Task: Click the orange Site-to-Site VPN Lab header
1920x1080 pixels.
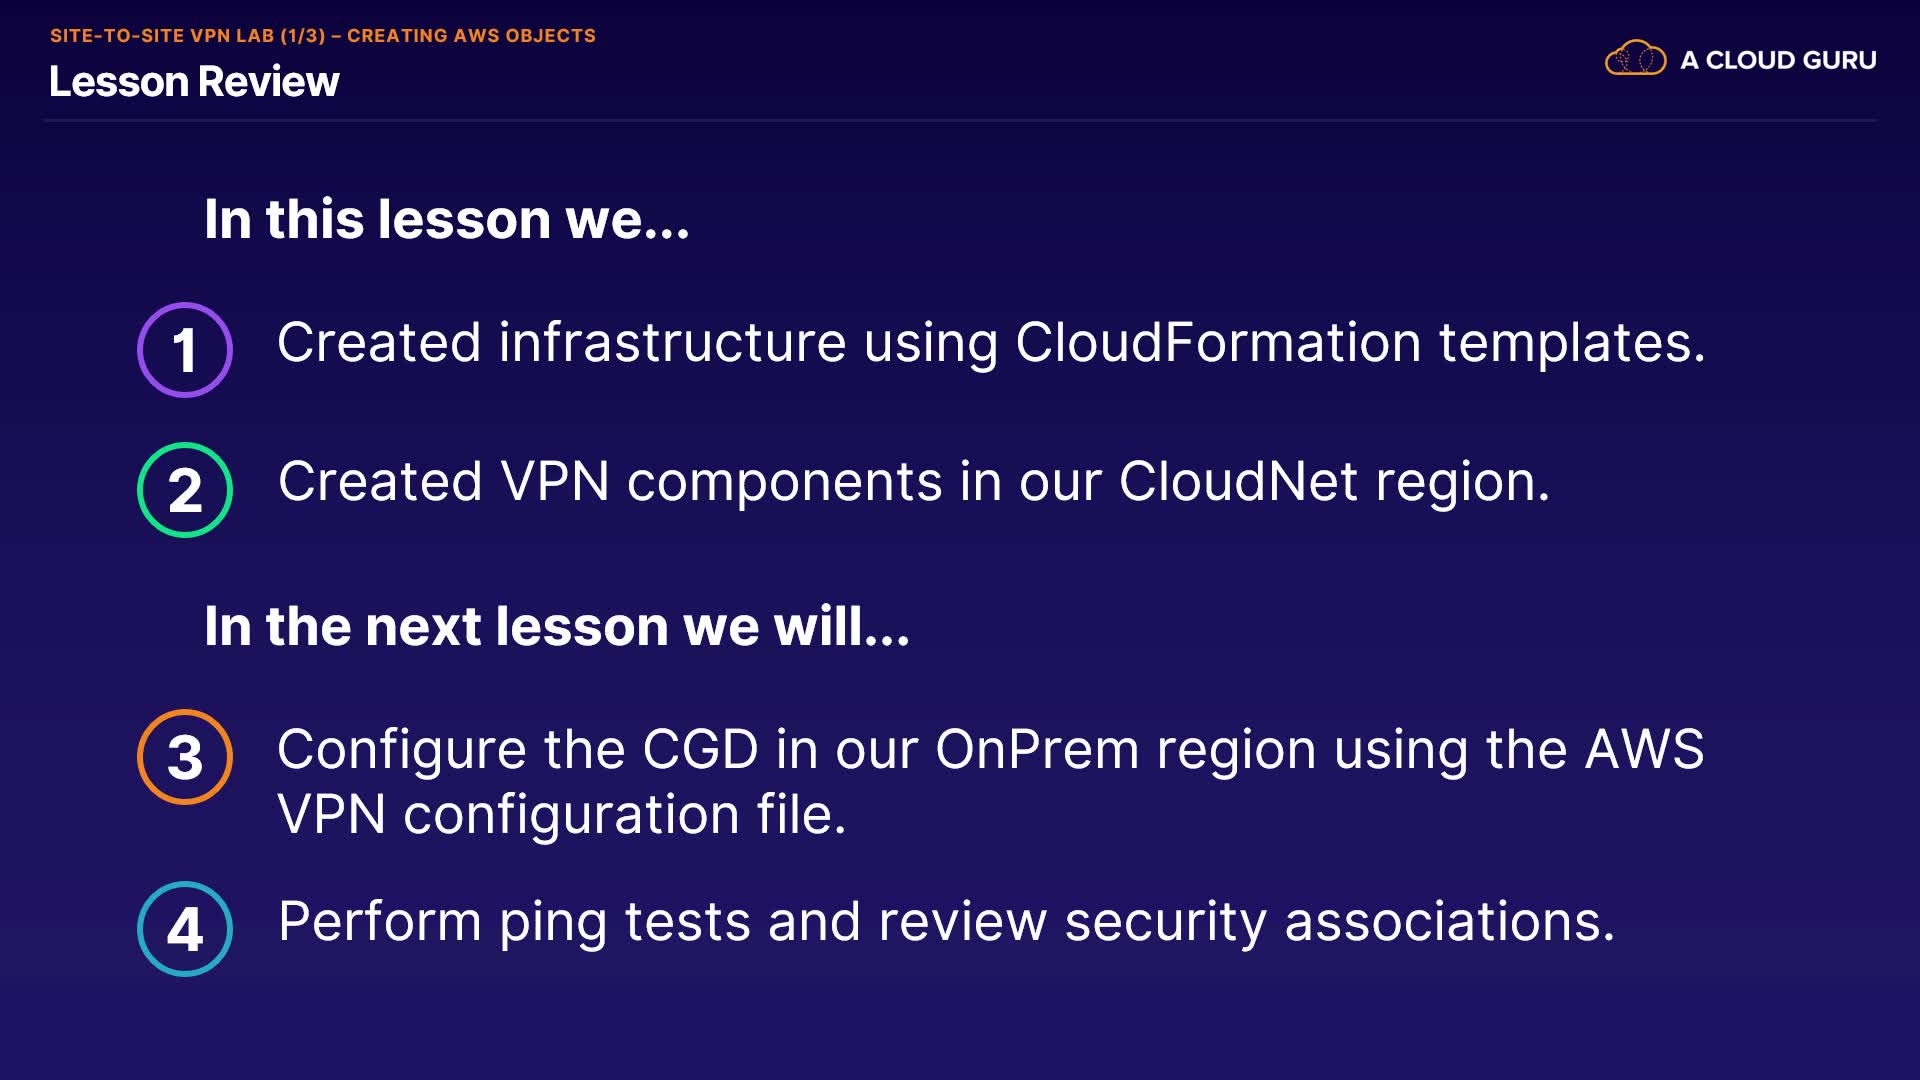Action: tap(322, 36)
